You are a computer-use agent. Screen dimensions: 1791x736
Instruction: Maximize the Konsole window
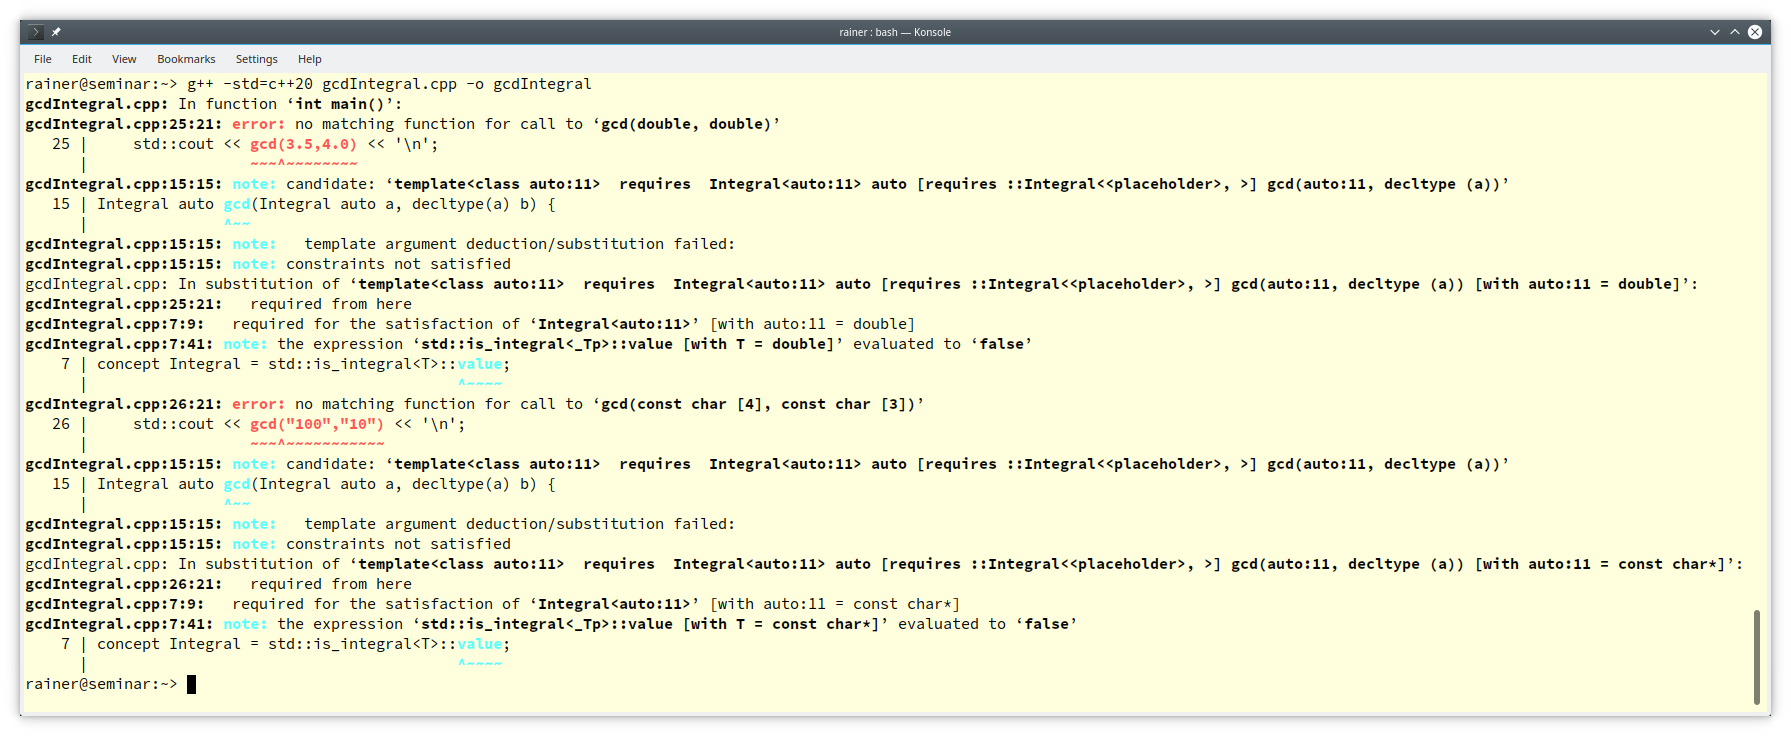[x=1735, y=32]
